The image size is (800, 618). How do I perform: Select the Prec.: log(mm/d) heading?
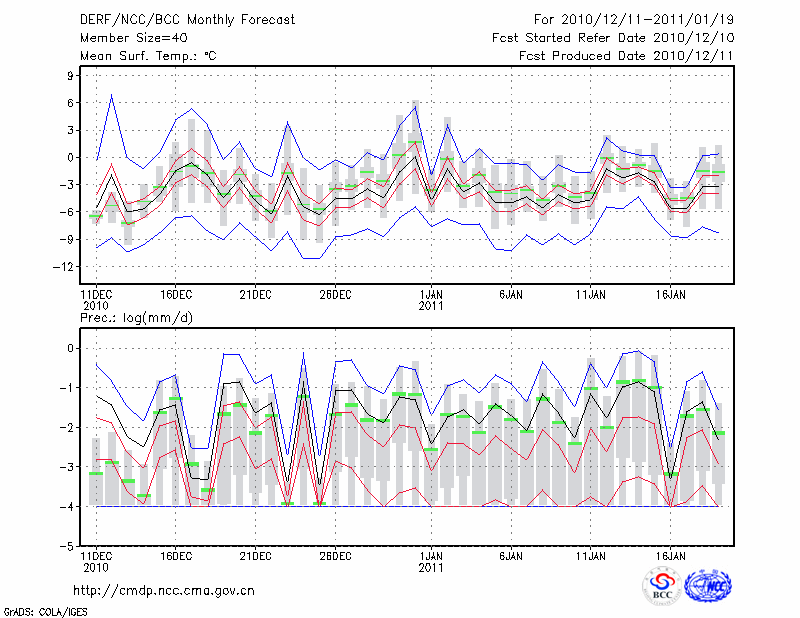[137, 318]
